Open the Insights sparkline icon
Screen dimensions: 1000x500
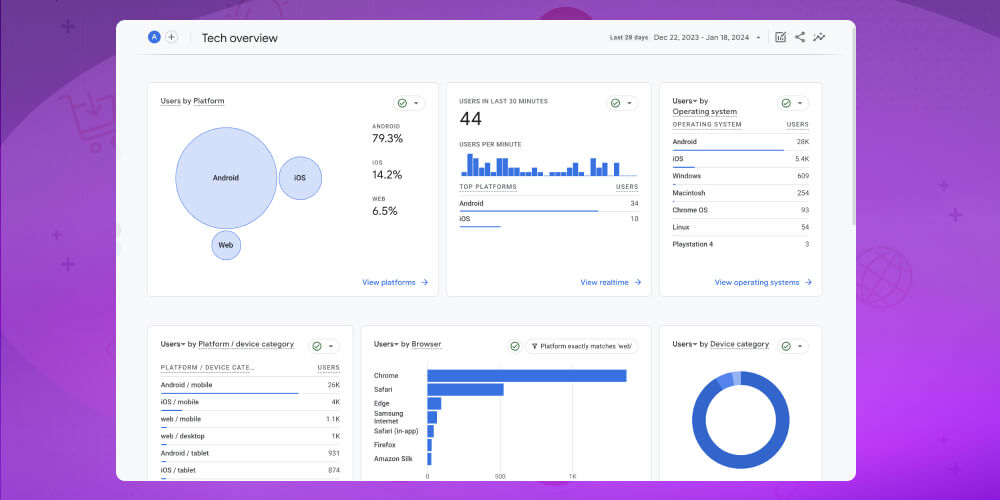pyautogui.click(x=819, y=37)
